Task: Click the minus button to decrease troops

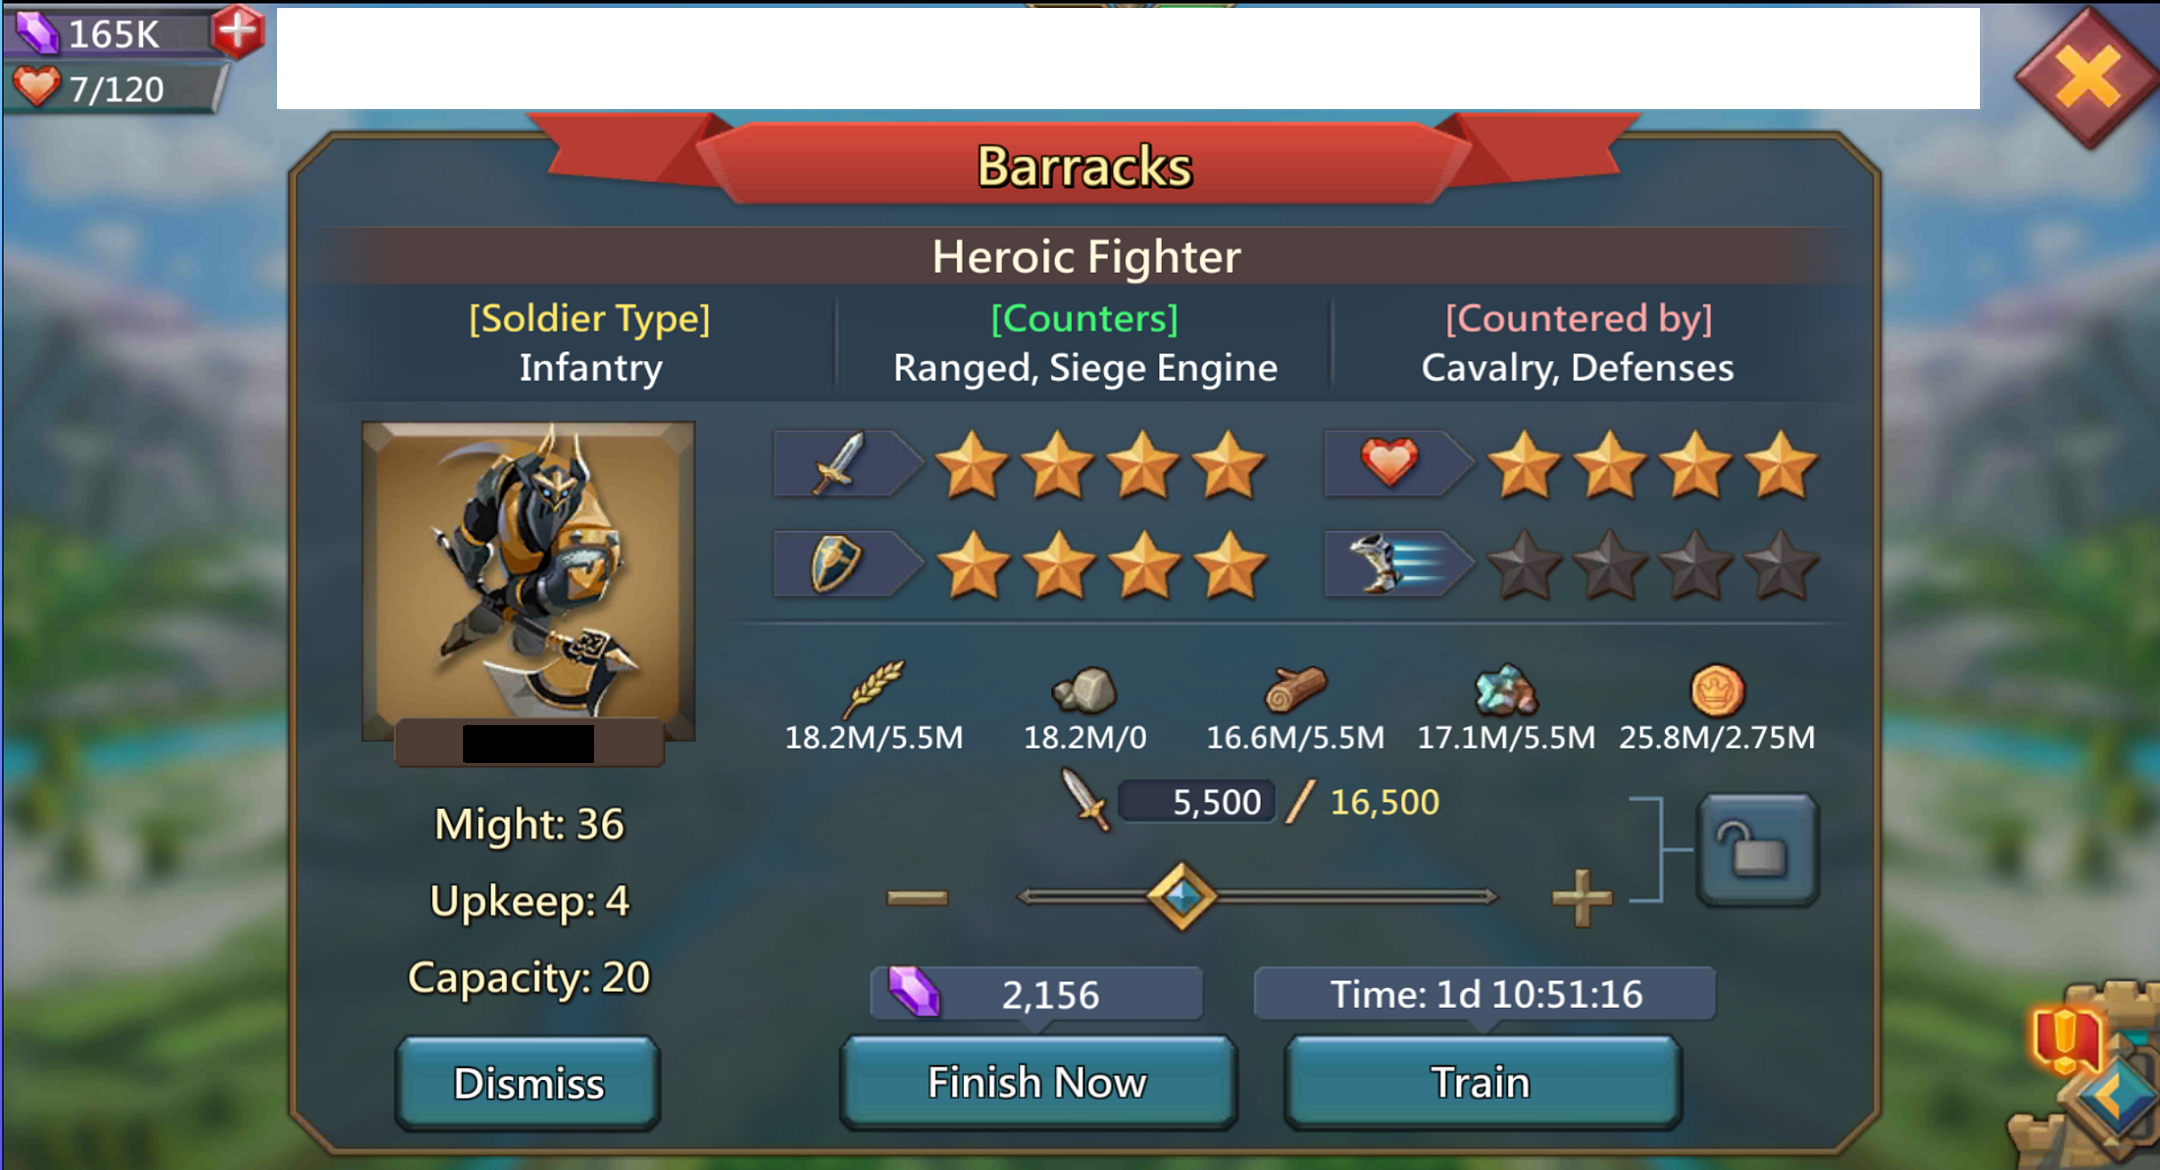Action: [917, 897]
